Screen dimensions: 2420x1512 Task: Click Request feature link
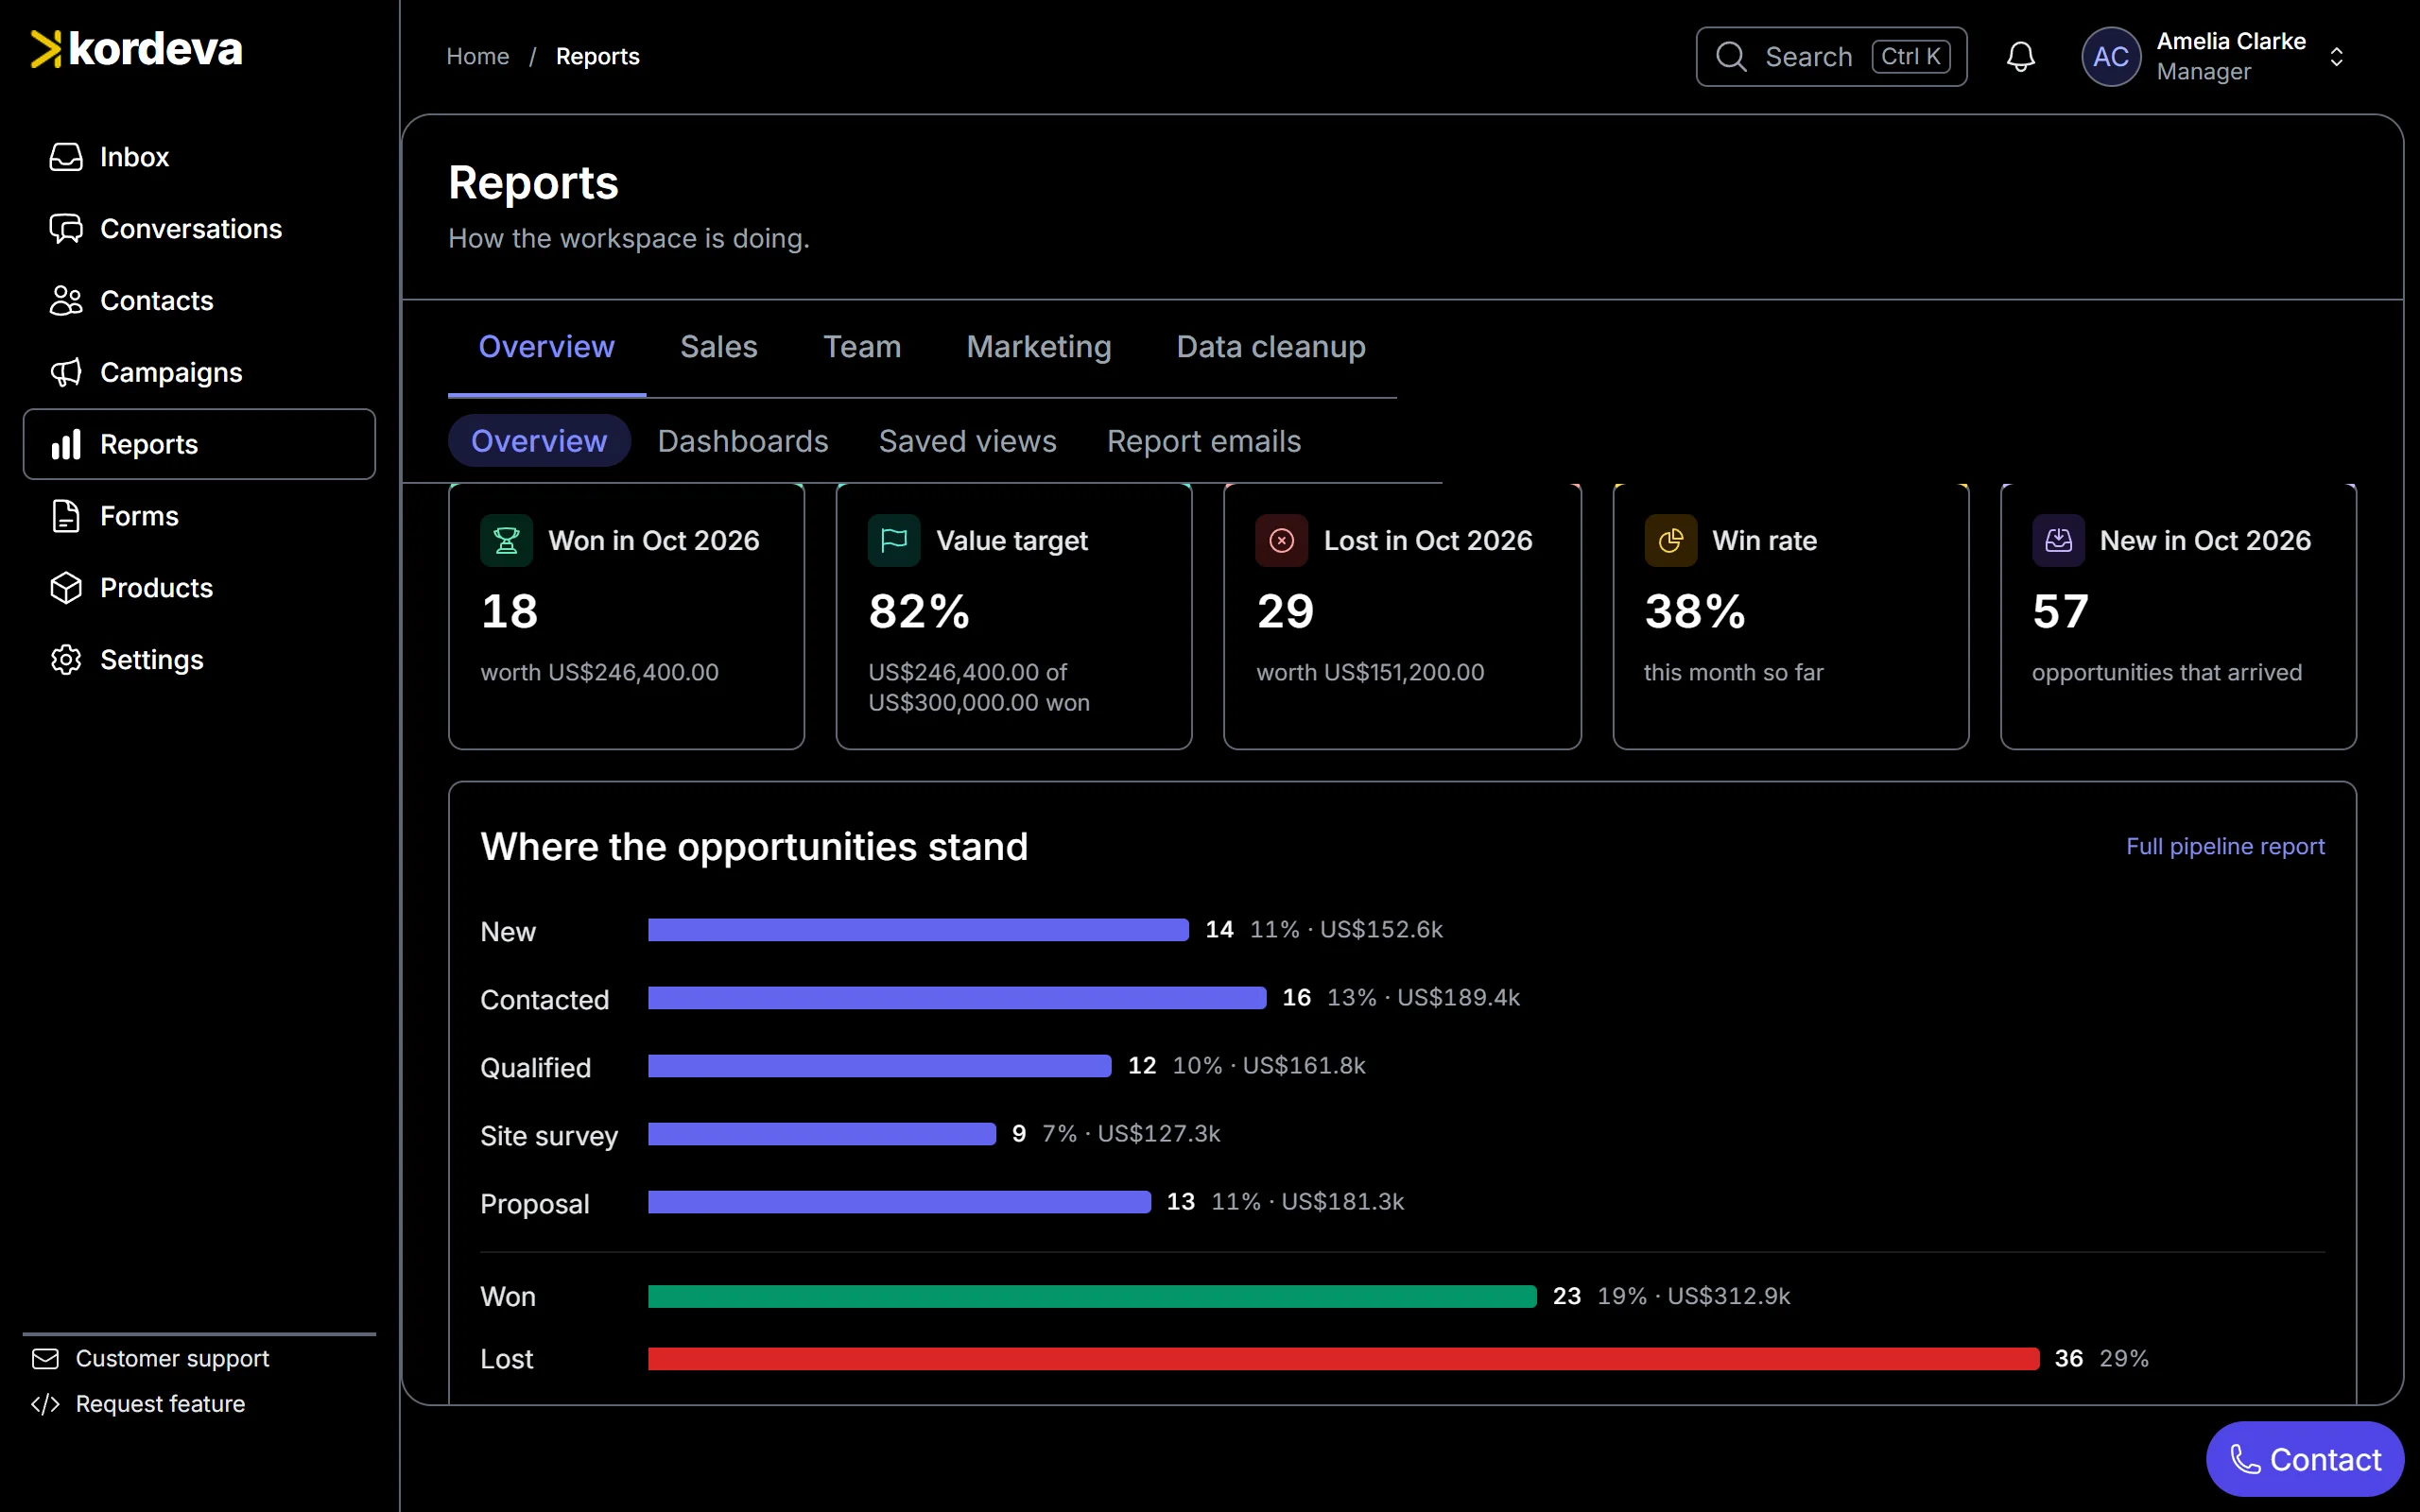click(138, 1404)
